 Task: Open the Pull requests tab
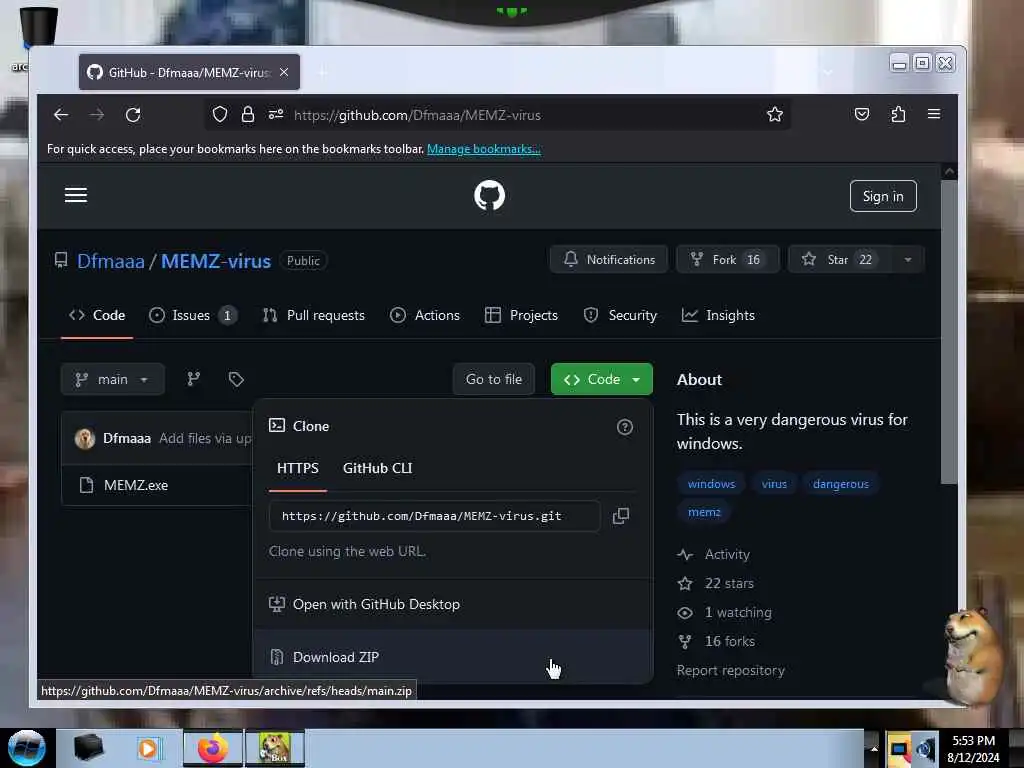313,315
